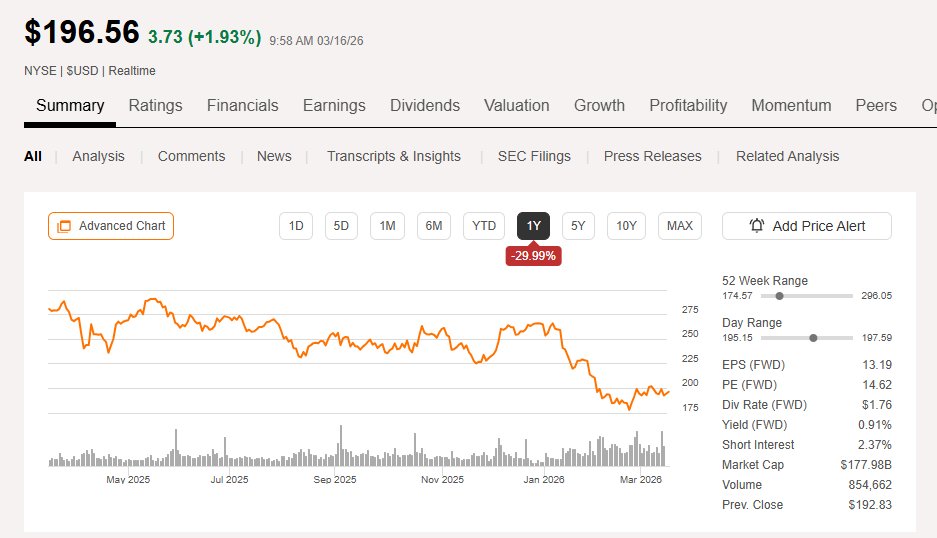Image resolution: width=937 pixels, height=538 pixels.
Task: Select the 1M chart range
Action: (x=387, y=226)
